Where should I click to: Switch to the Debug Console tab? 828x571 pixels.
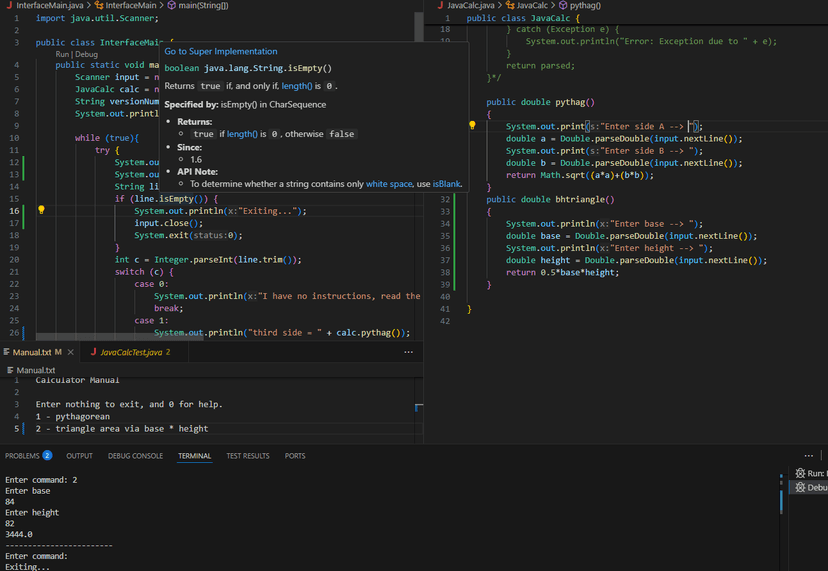(135, 456)
